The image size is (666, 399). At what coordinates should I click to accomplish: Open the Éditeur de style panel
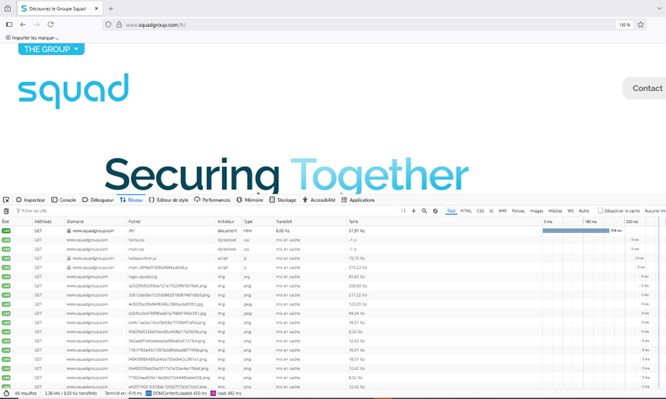click(x=168, y=200)
